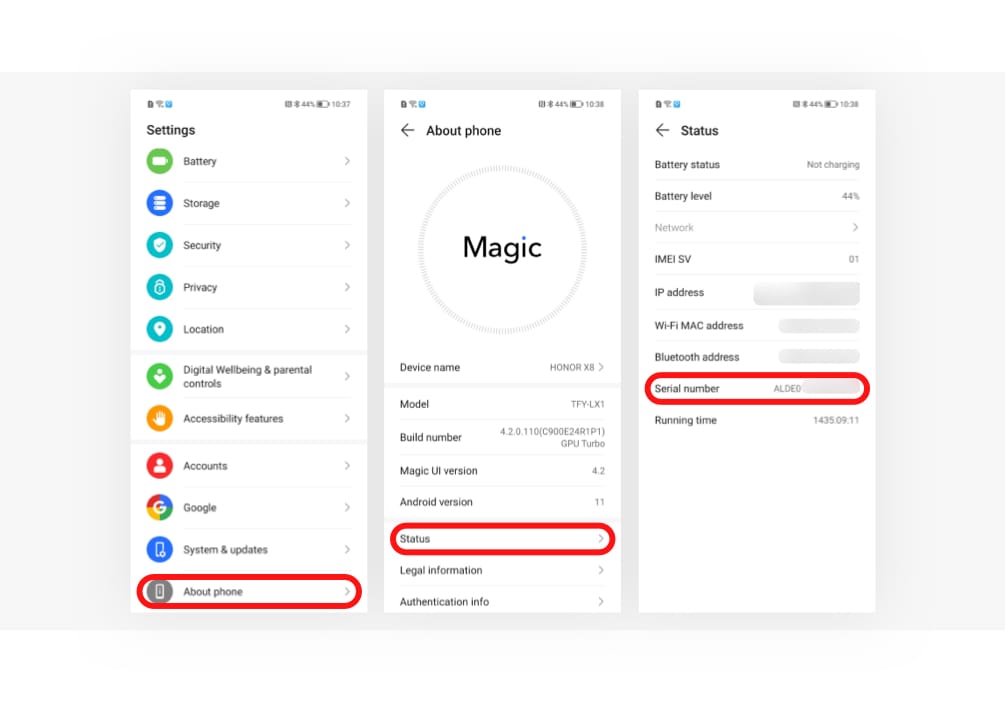Screen dimensions: 1005x702
Task: Open the Status menu entry
Action: 501,539
